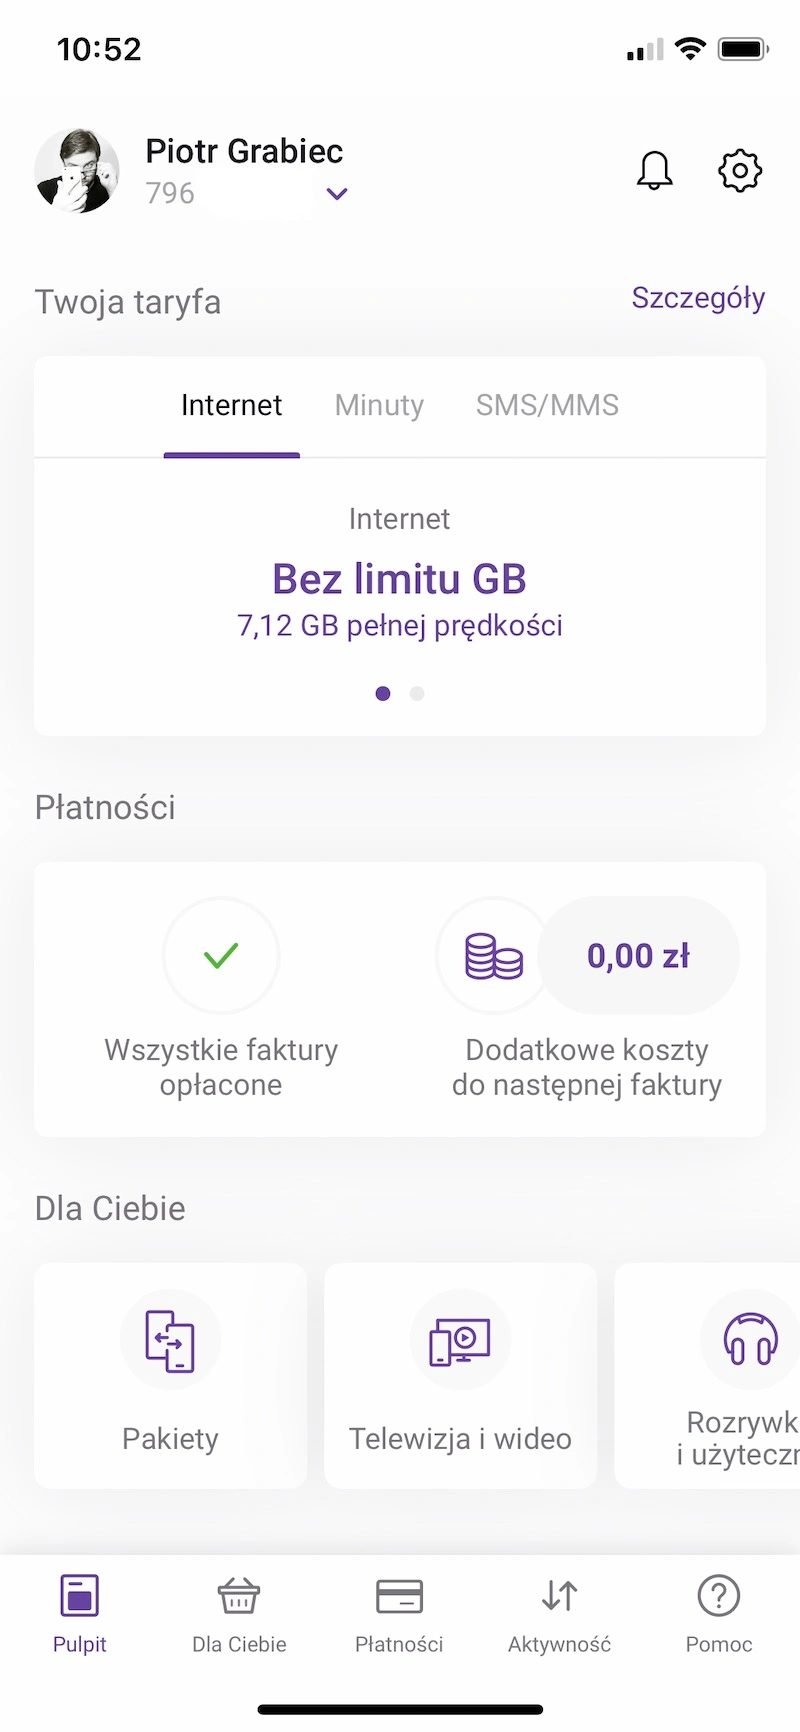
Task: Open Pomoc question mark icon
Action: coord(719,1596)
